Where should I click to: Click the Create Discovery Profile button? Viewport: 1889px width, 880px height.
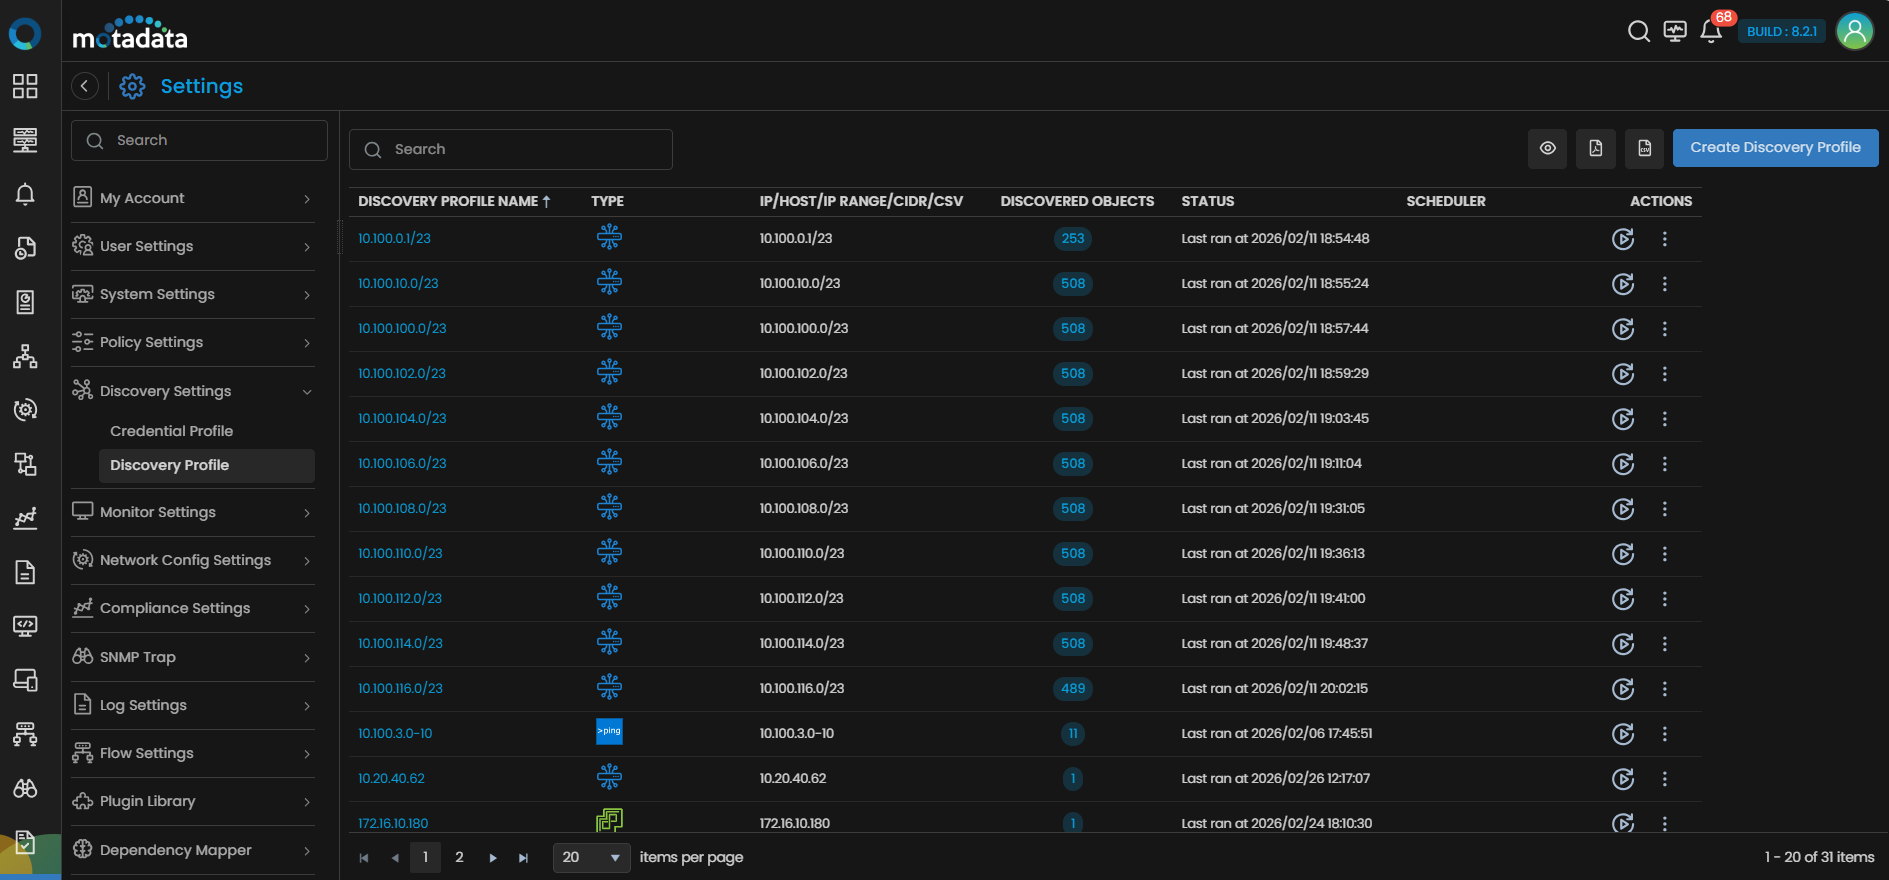click(x=1774, y=148)
